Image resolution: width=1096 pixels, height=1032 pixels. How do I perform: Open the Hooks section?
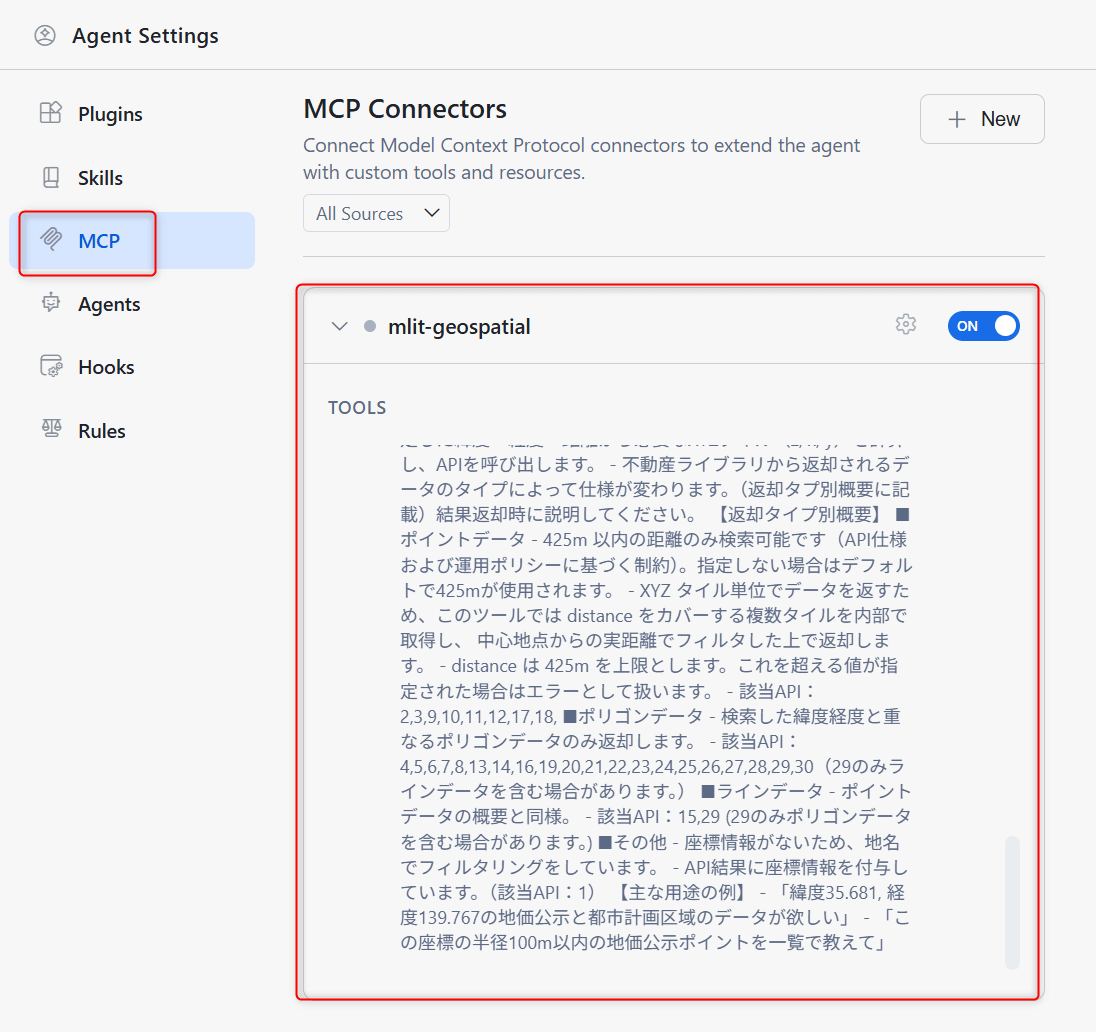(x=132, y=367)
